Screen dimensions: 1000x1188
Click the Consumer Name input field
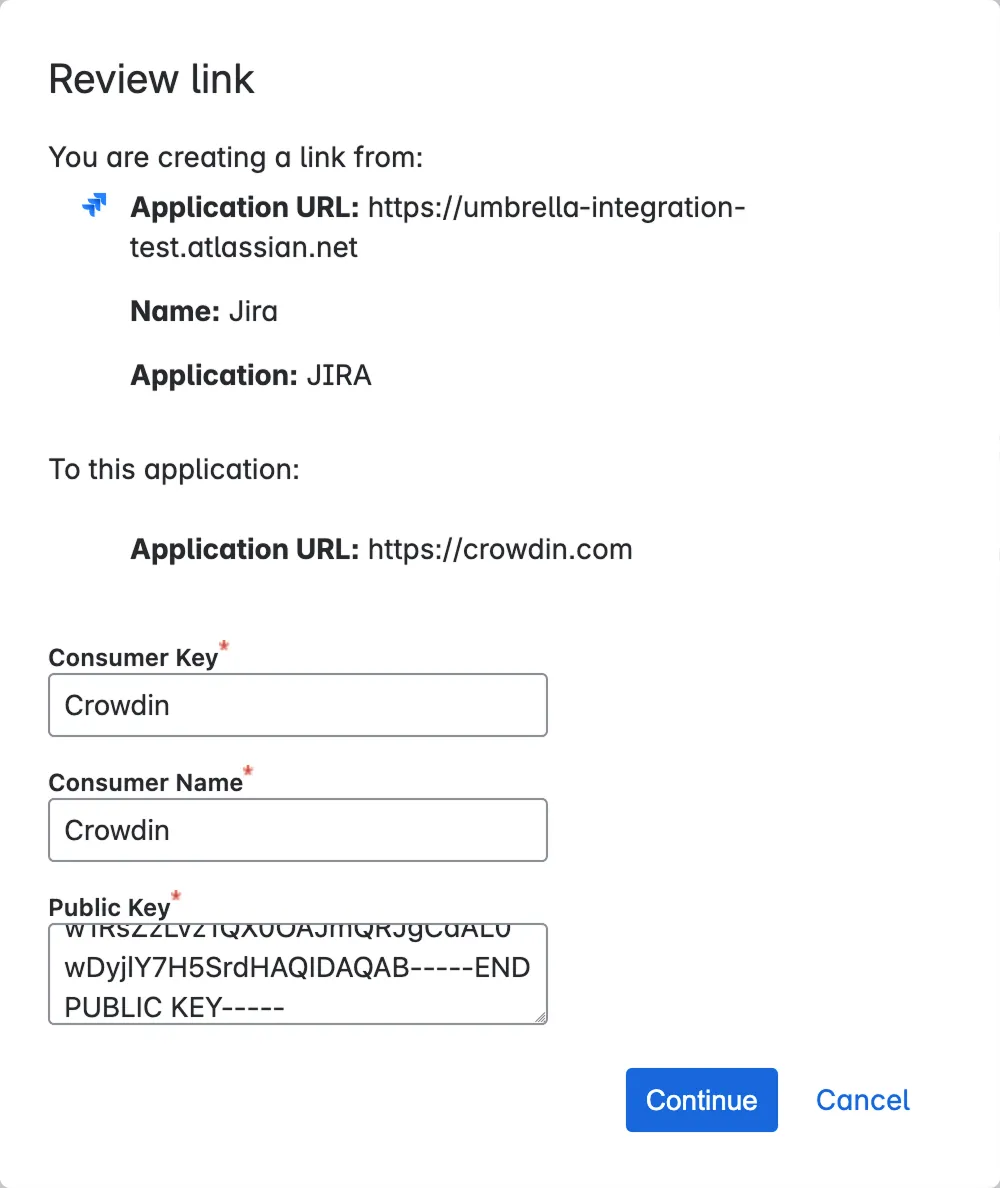click(297, 830)
